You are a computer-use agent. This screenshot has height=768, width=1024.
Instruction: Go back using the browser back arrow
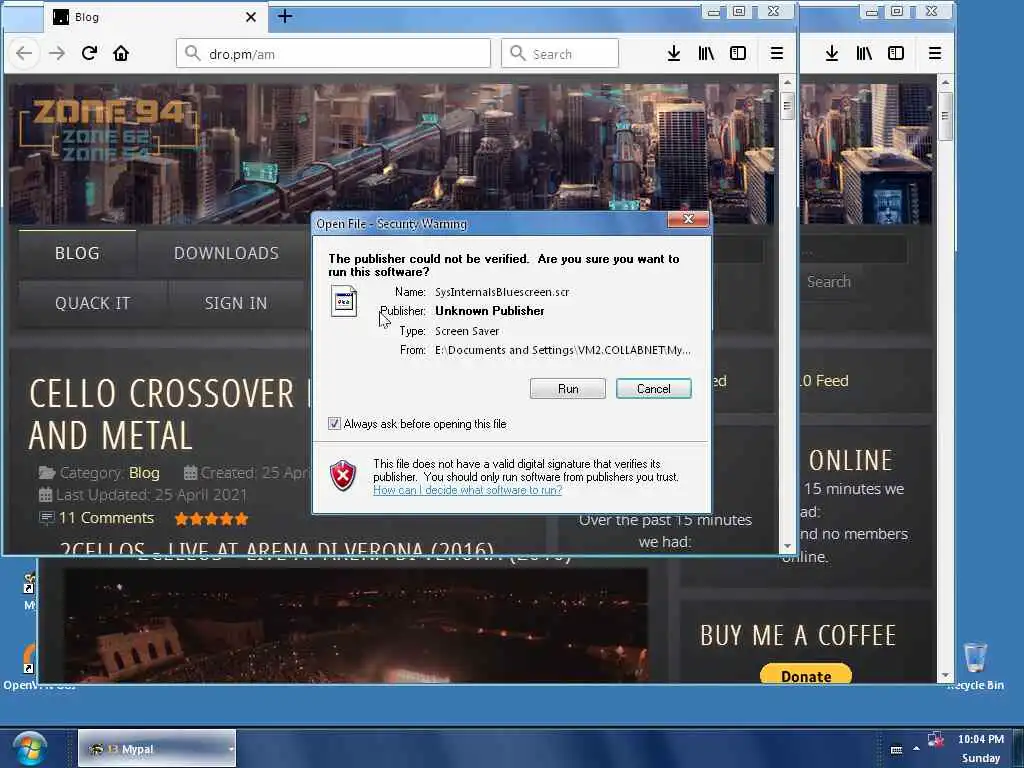pyautogui.click(x=24, y=54)
